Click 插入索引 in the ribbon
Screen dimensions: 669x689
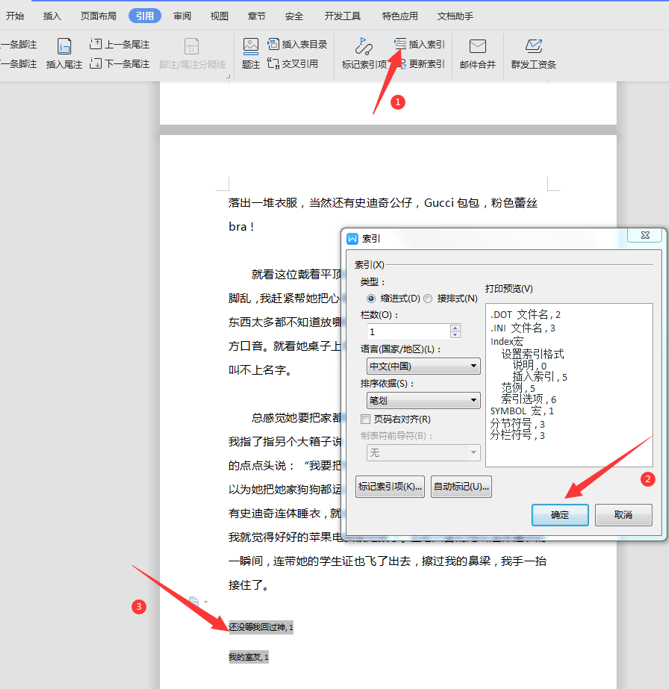coord(419,44)
